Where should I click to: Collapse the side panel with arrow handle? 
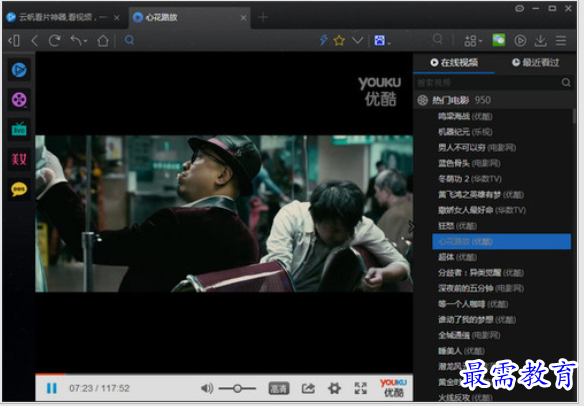[411, 226]
